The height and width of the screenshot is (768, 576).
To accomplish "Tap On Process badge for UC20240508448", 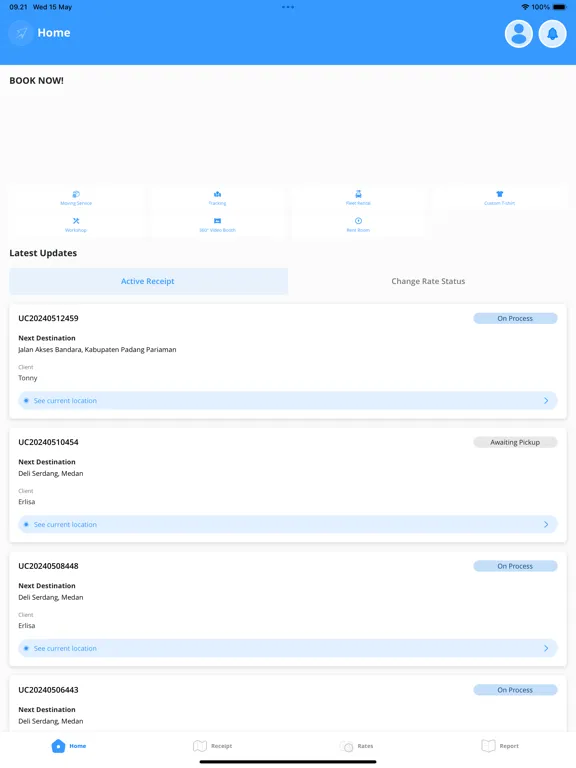I will [515, 566].
